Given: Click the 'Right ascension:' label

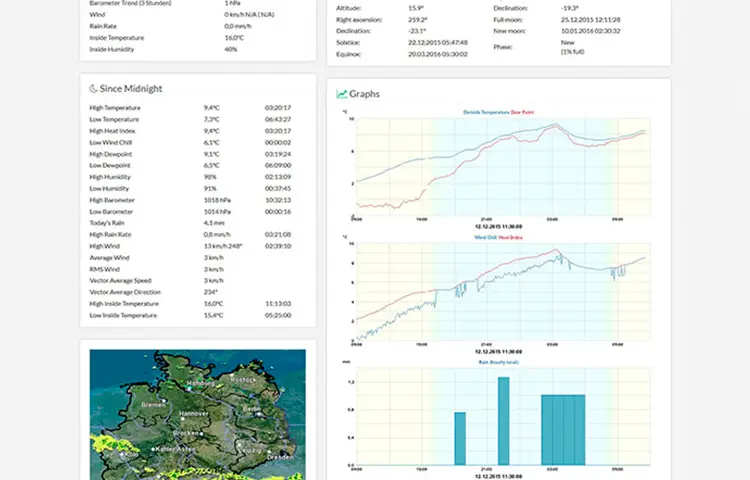Looking at the screenshot, I should coord(359,20).
